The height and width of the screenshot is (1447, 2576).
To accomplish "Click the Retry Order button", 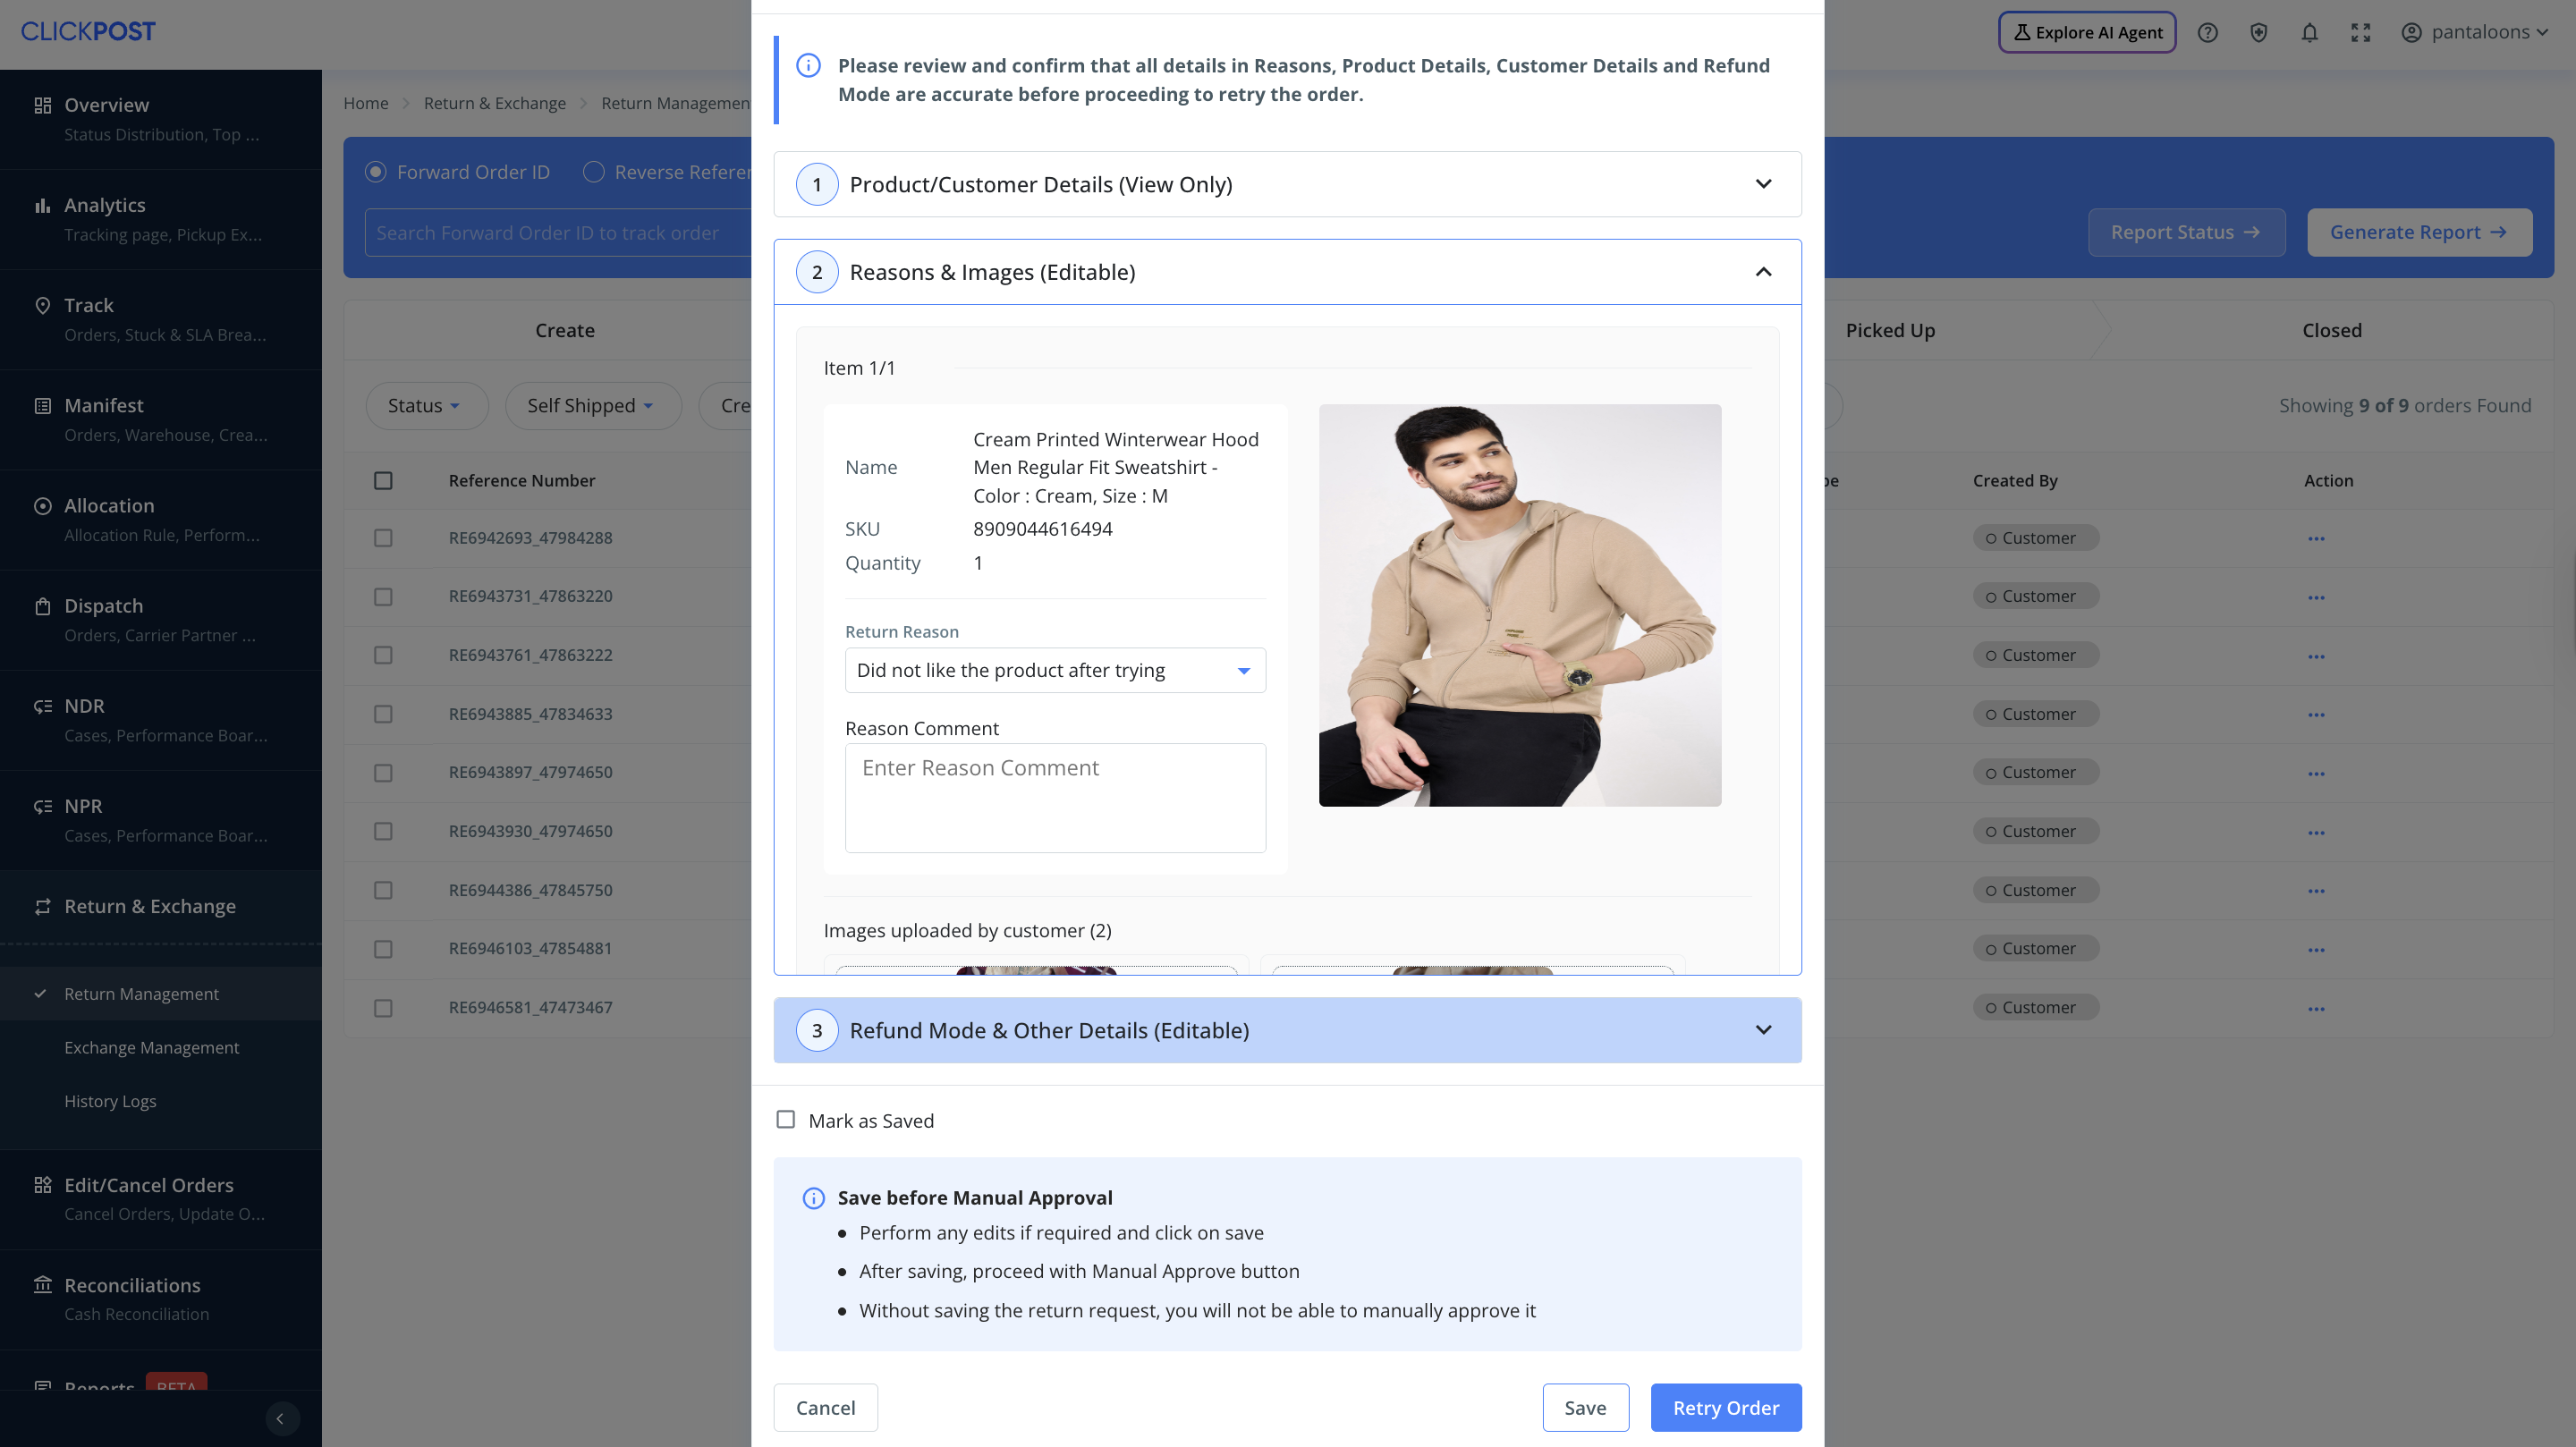I will pyautogui.click(x=1725, y=1407).
